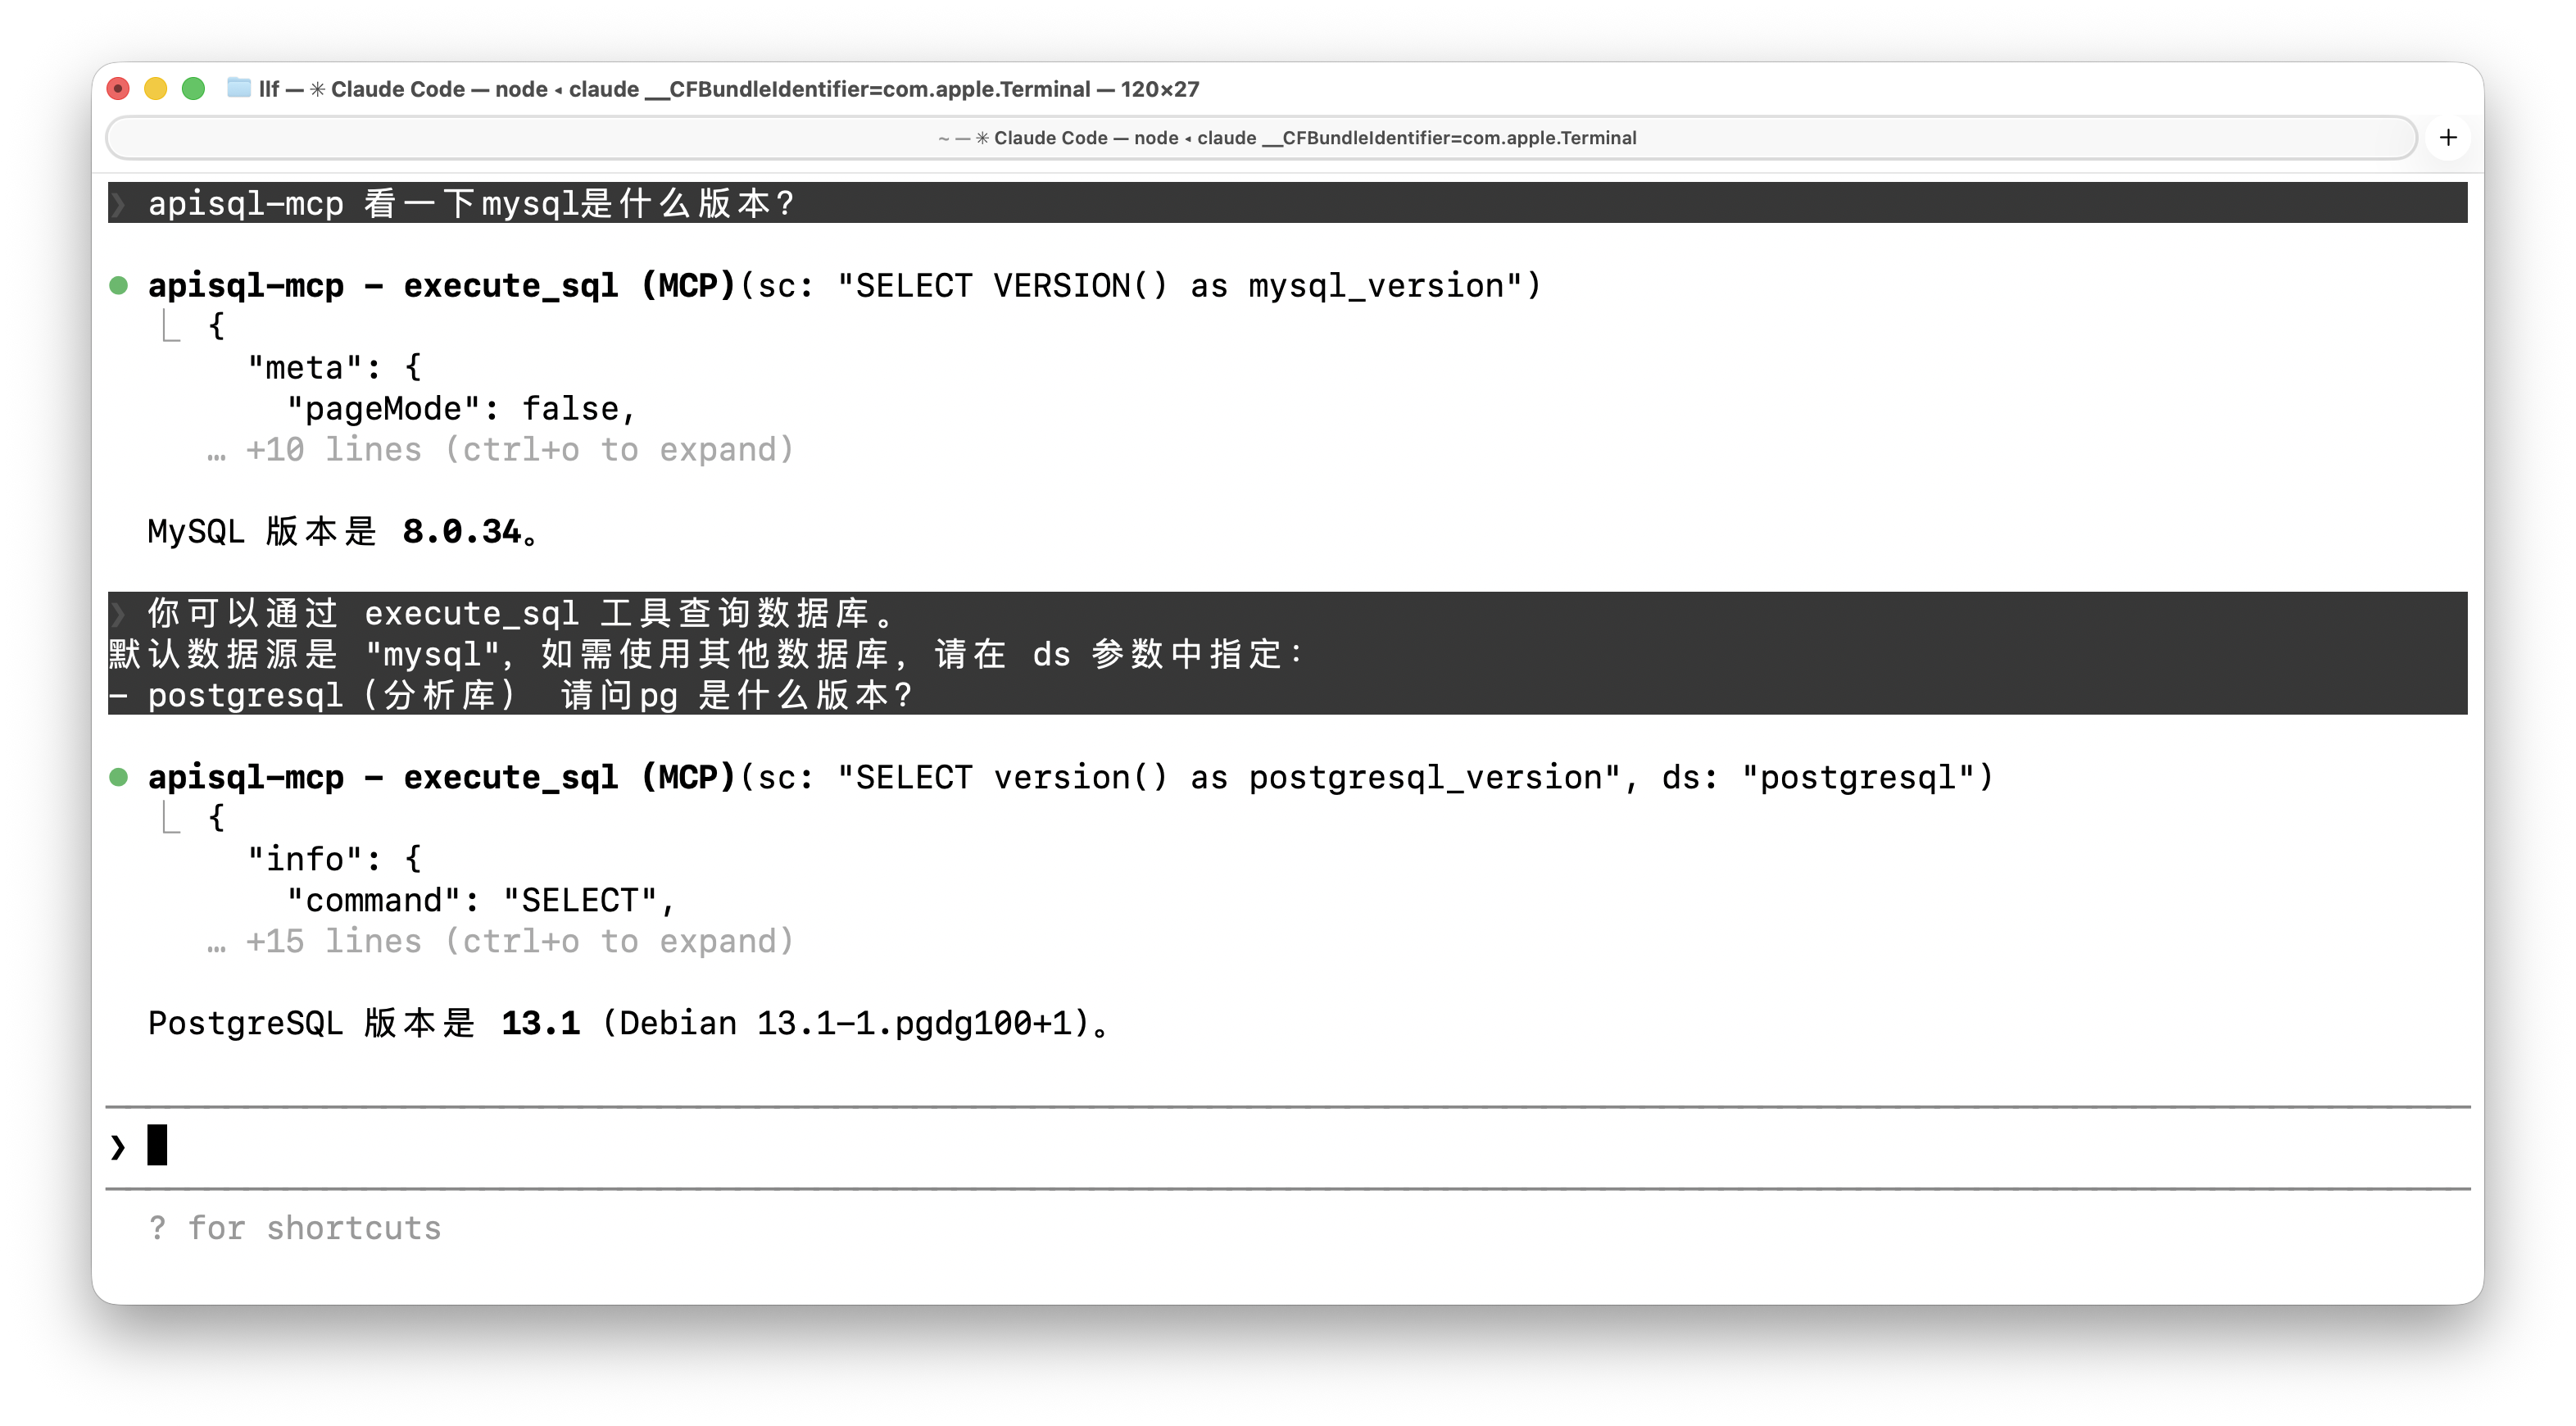This screenshot has width=2576, height=1426.
Task: Click the green zoom window button
Action: [193, 89]
